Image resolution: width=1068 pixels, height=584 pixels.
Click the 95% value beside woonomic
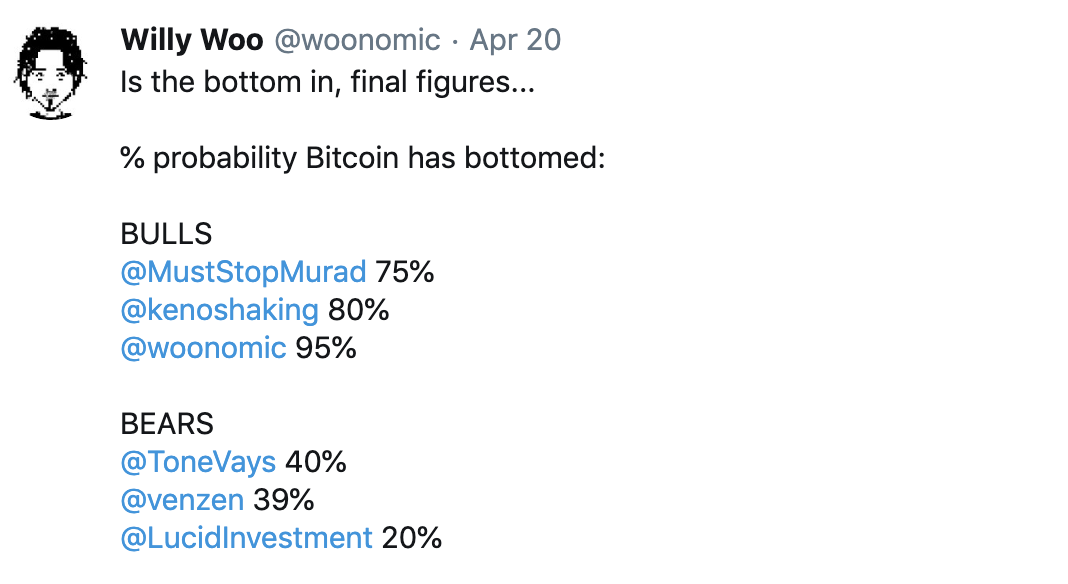pos(326,348)
